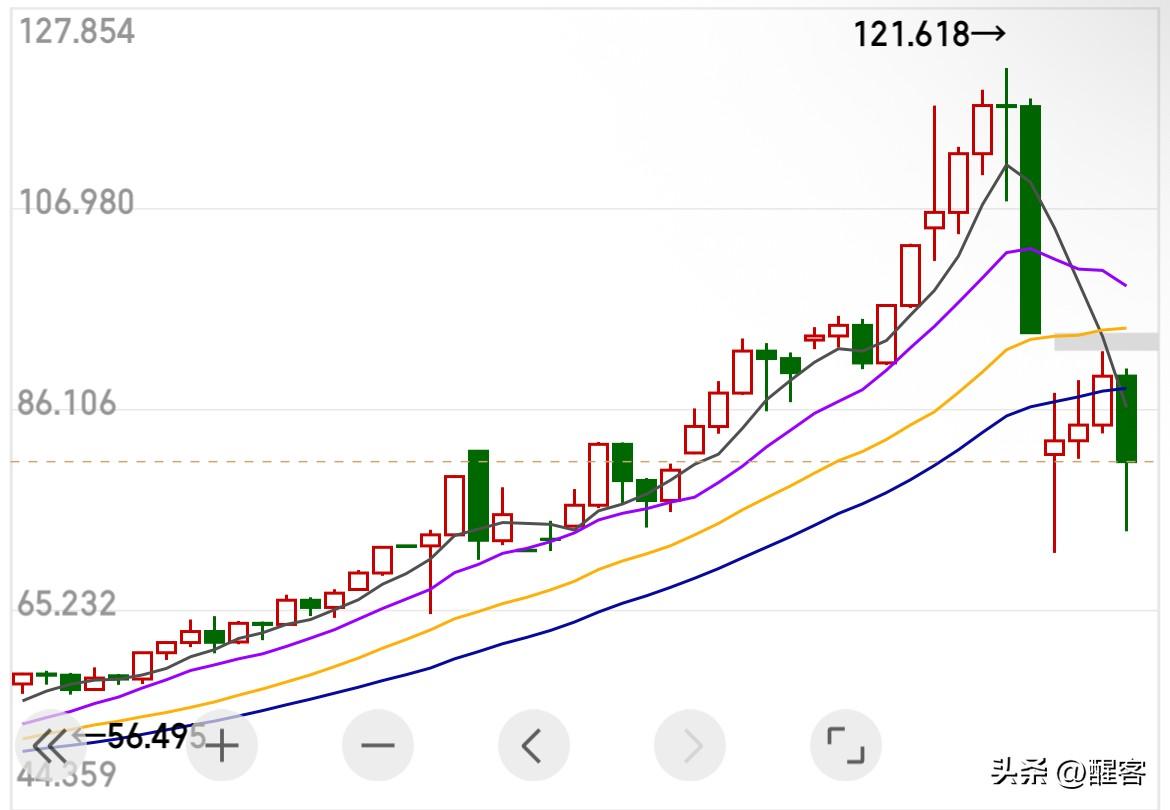Click the 106.980 axis value
1170x810 pixels.
click(x=76, y=202)
